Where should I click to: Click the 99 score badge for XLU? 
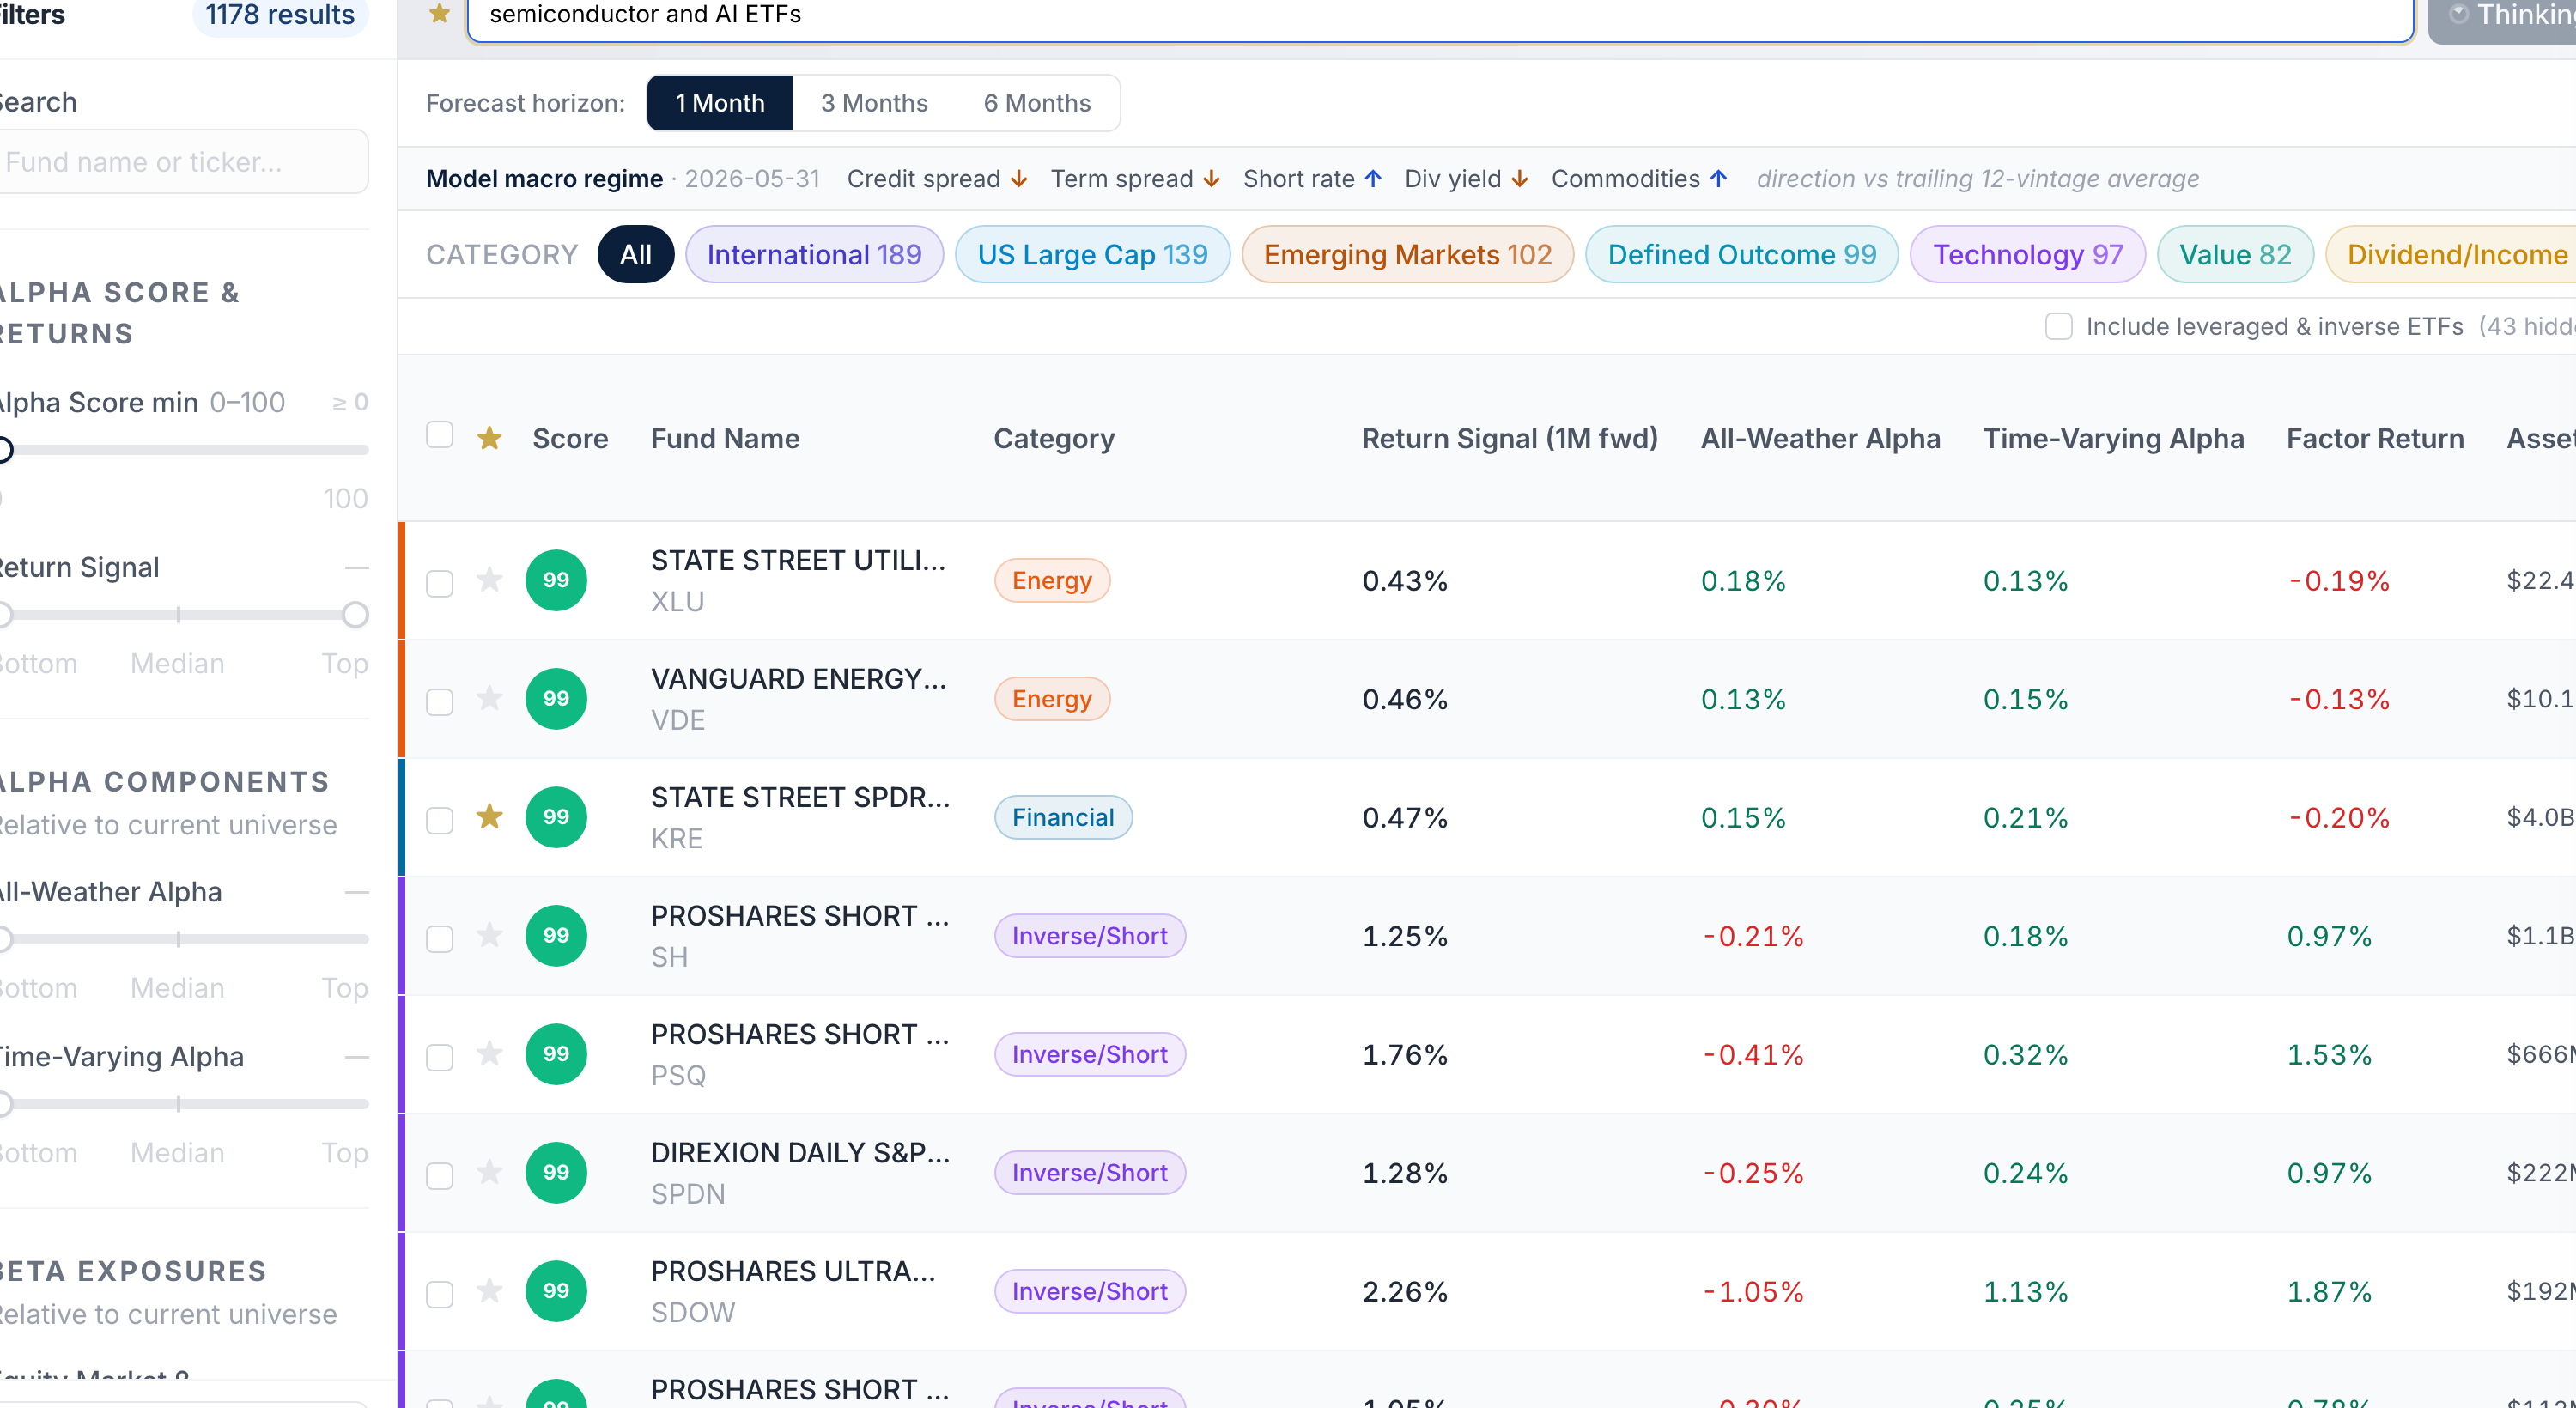click(556, 580)
